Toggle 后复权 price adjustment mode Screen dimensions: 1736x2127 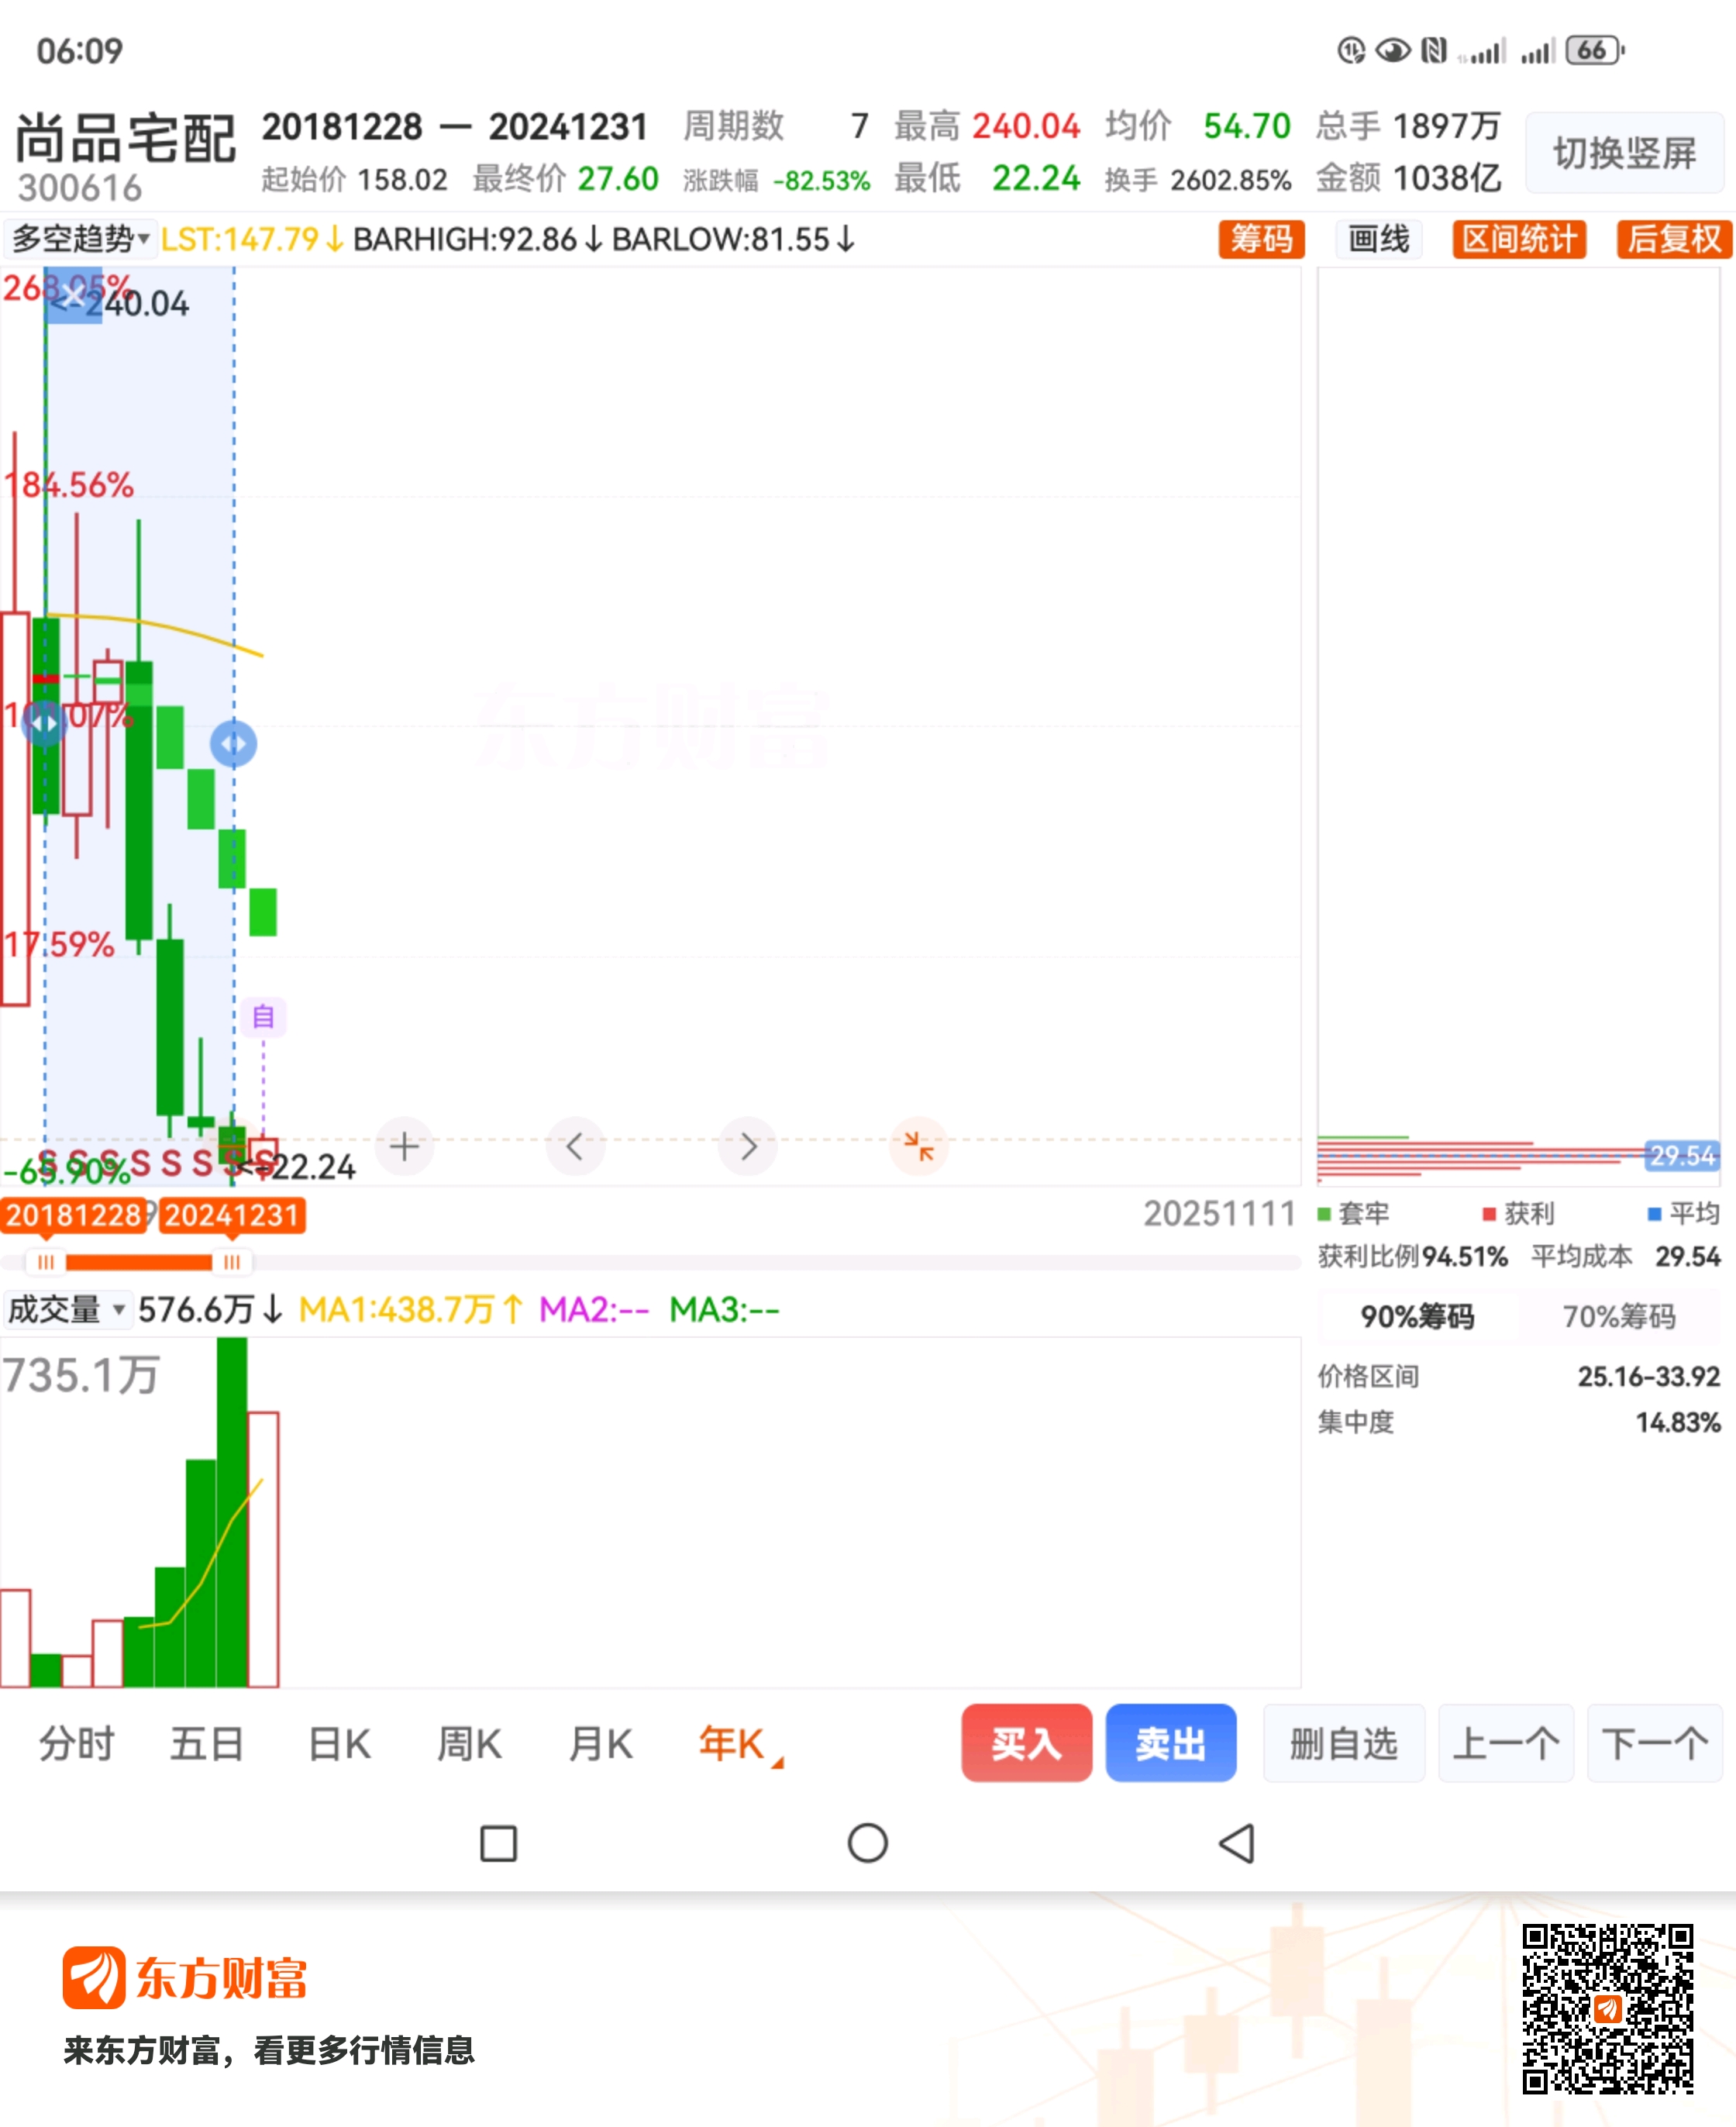point(1673,239)
